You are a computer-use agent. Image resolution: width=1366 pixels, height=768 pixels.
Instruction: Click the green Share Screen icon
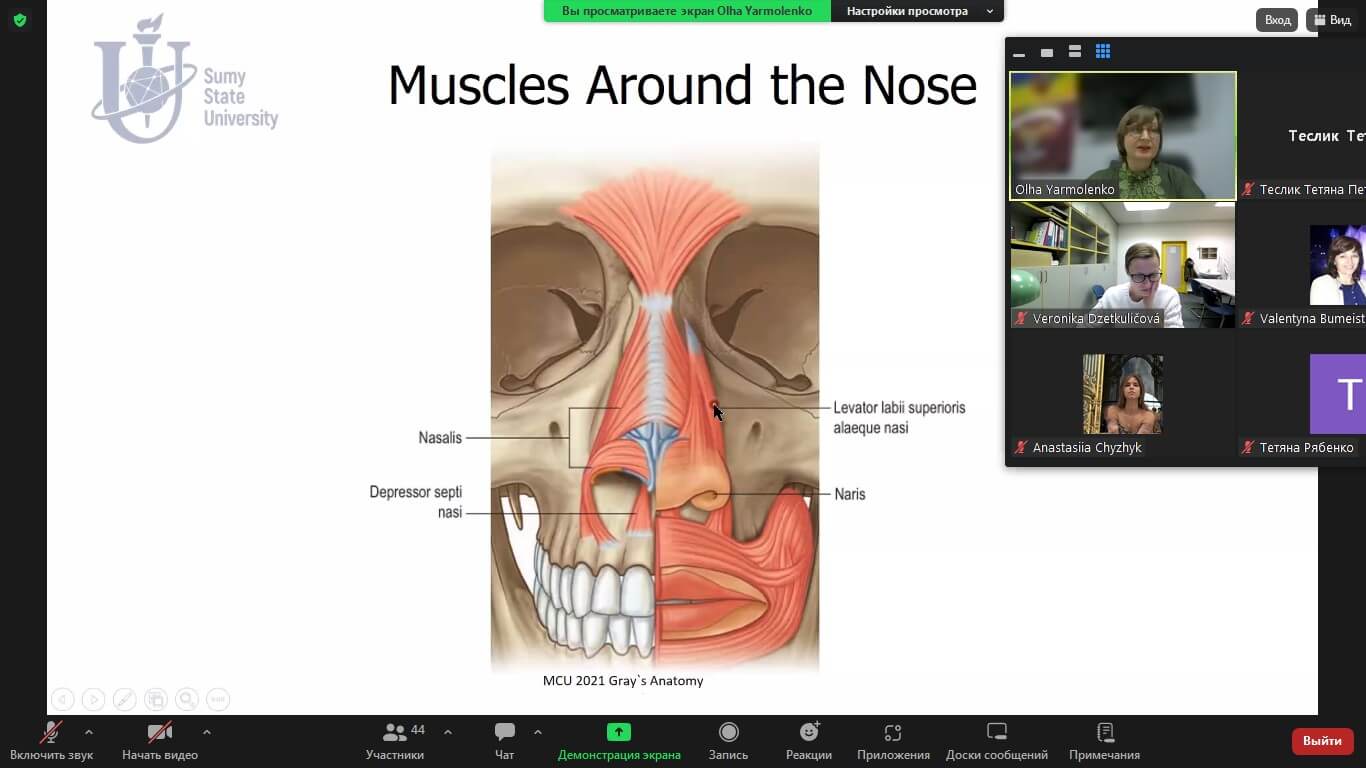tap(619, 733)
